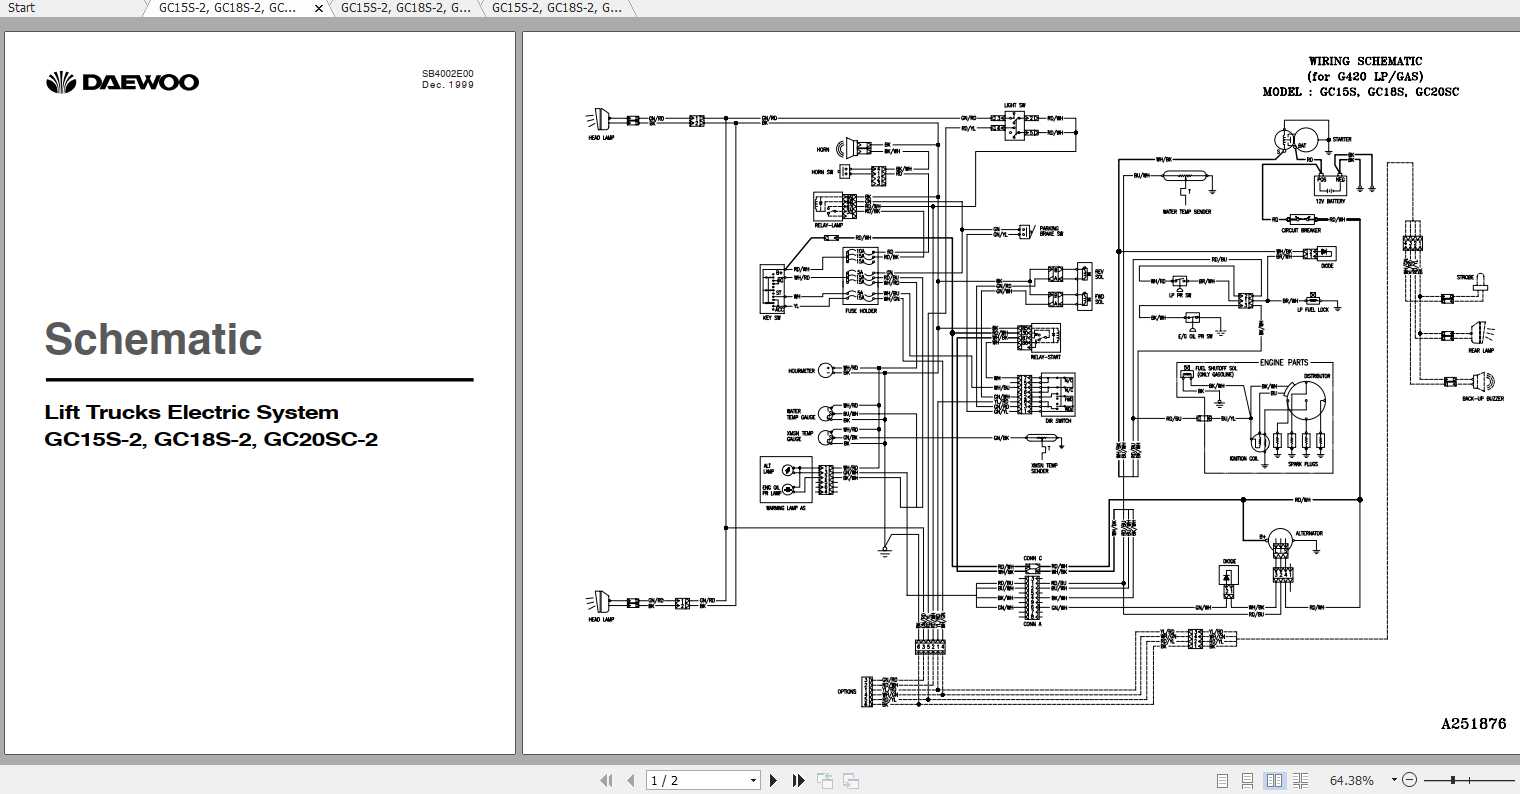Click the previous page arrow
This screenshot has width=1520, height=794.
631,780
